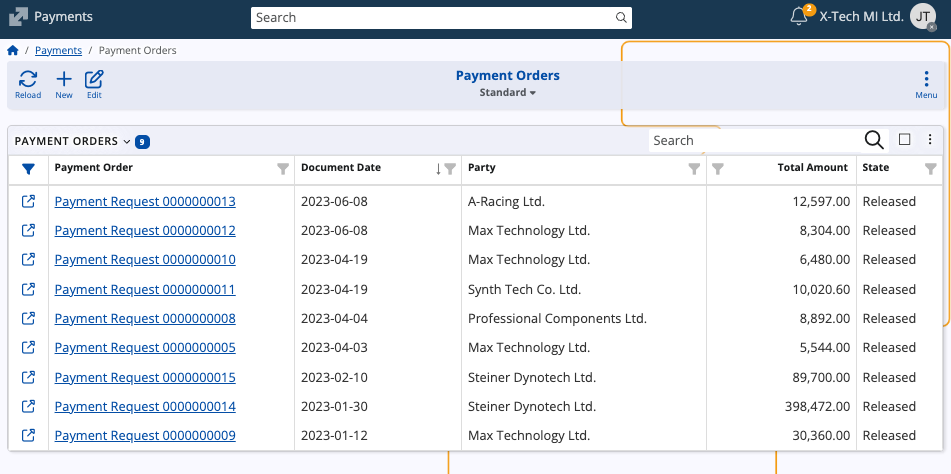Open Payment Request 0000000009 link
Viewport: 951px width, 474px height.
point(145,436)
